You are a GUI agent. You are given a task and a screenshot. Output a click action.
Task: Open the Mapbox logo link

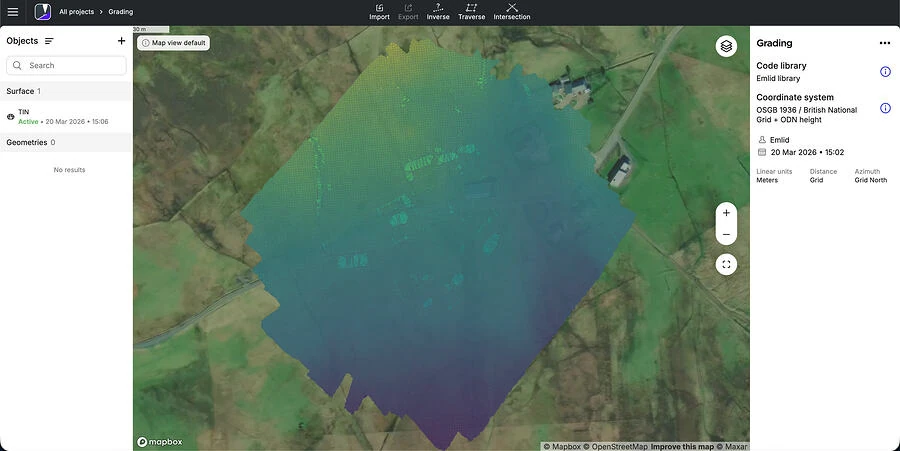pyautogui.click(x=160, y=442)
